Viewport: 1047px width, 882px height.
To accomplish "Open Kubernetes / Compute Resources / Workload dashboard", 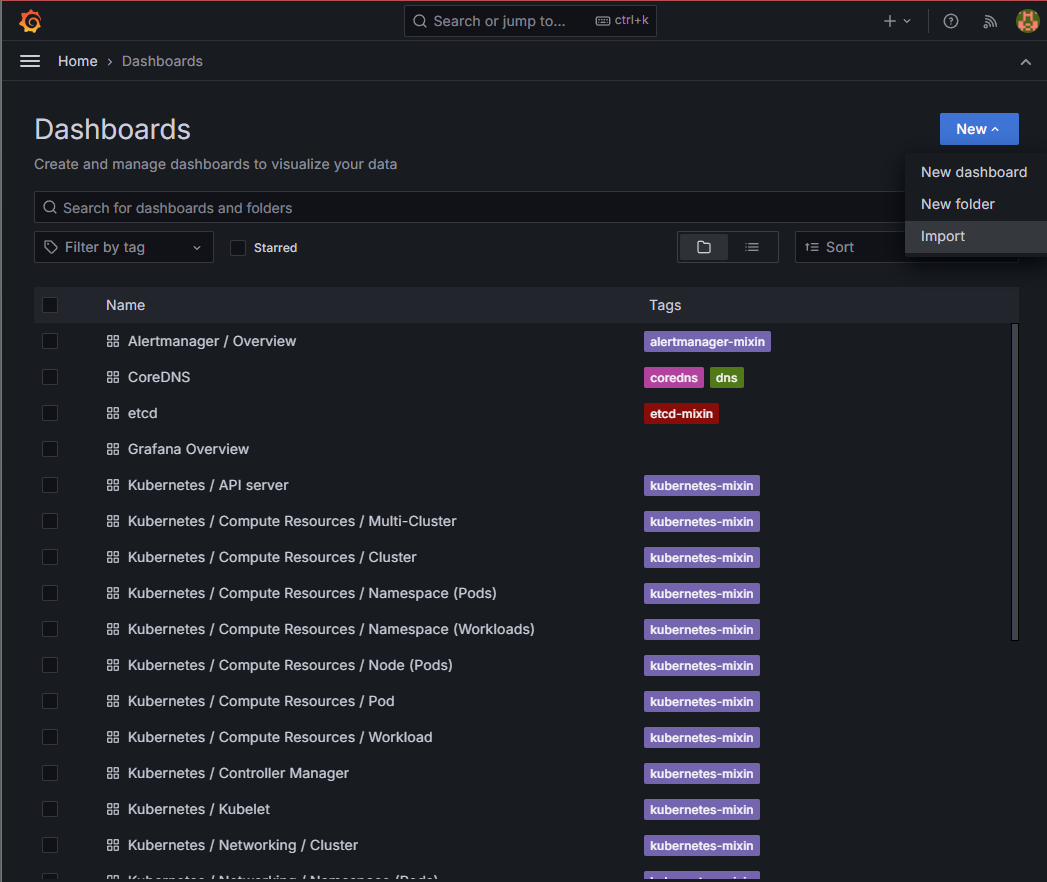I will (280, 737).
